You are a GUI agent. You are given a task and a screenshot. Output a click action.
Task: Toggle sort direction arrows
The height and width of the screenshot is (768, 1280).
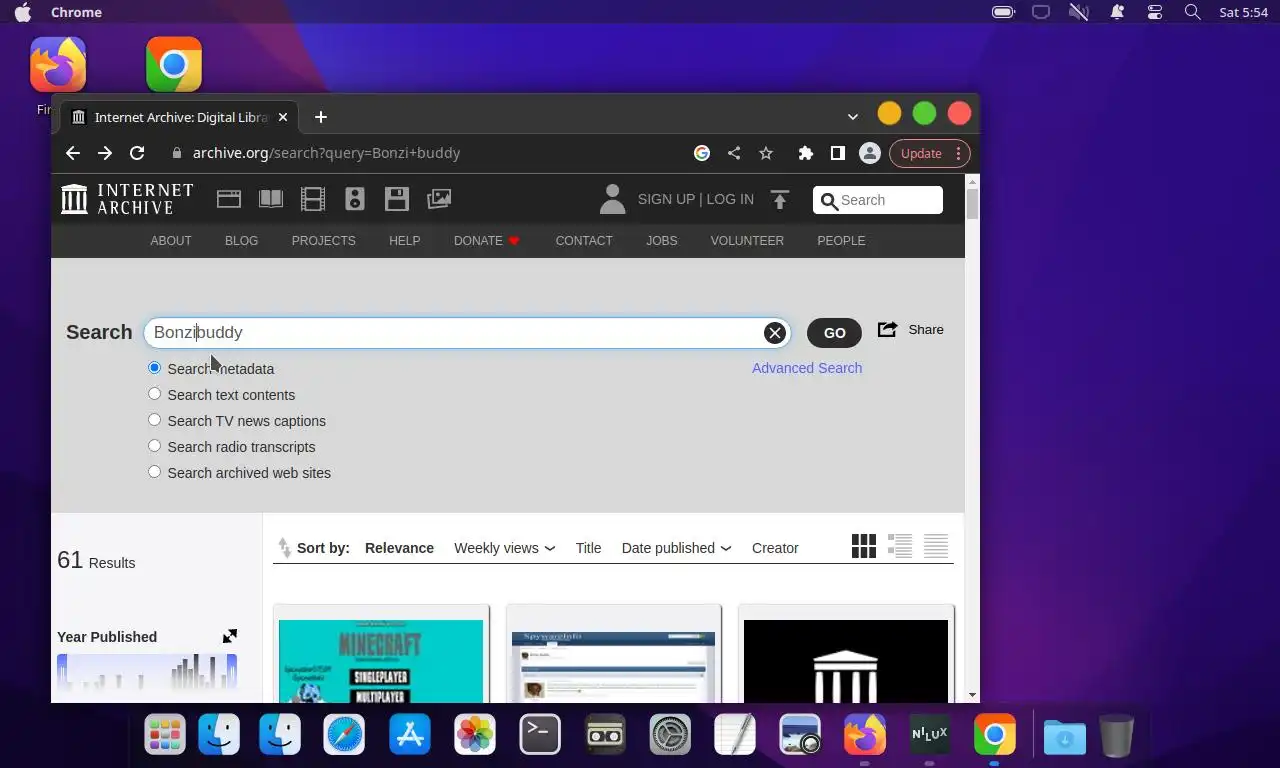(x=285, y=547)
